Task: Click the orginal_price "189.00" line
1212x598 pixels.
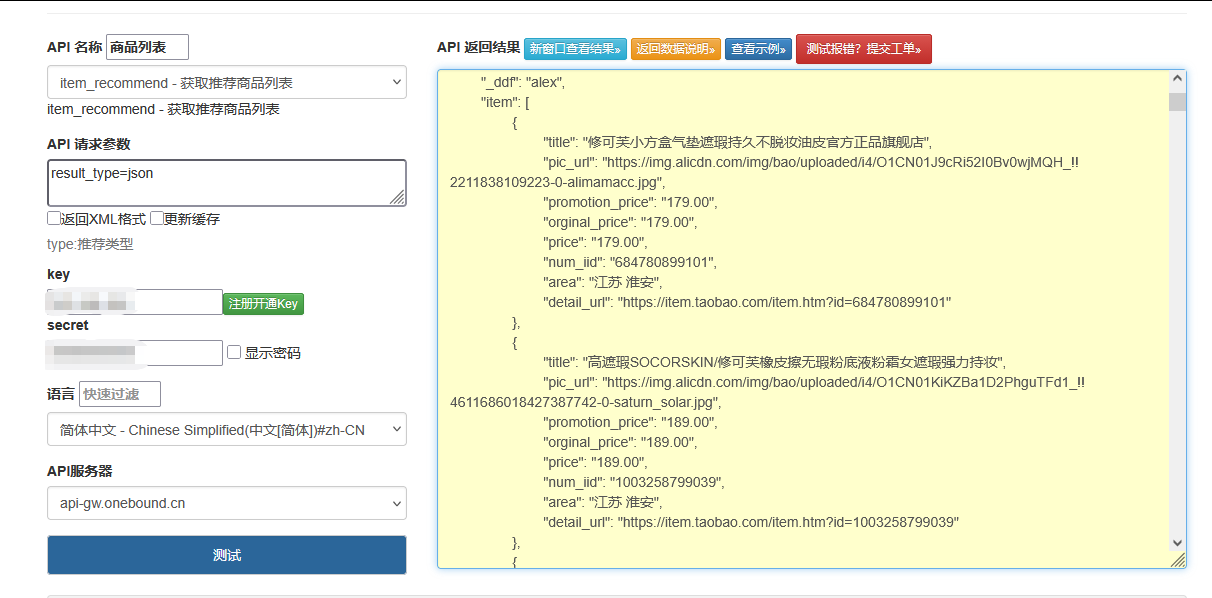Action: (620, 442)
